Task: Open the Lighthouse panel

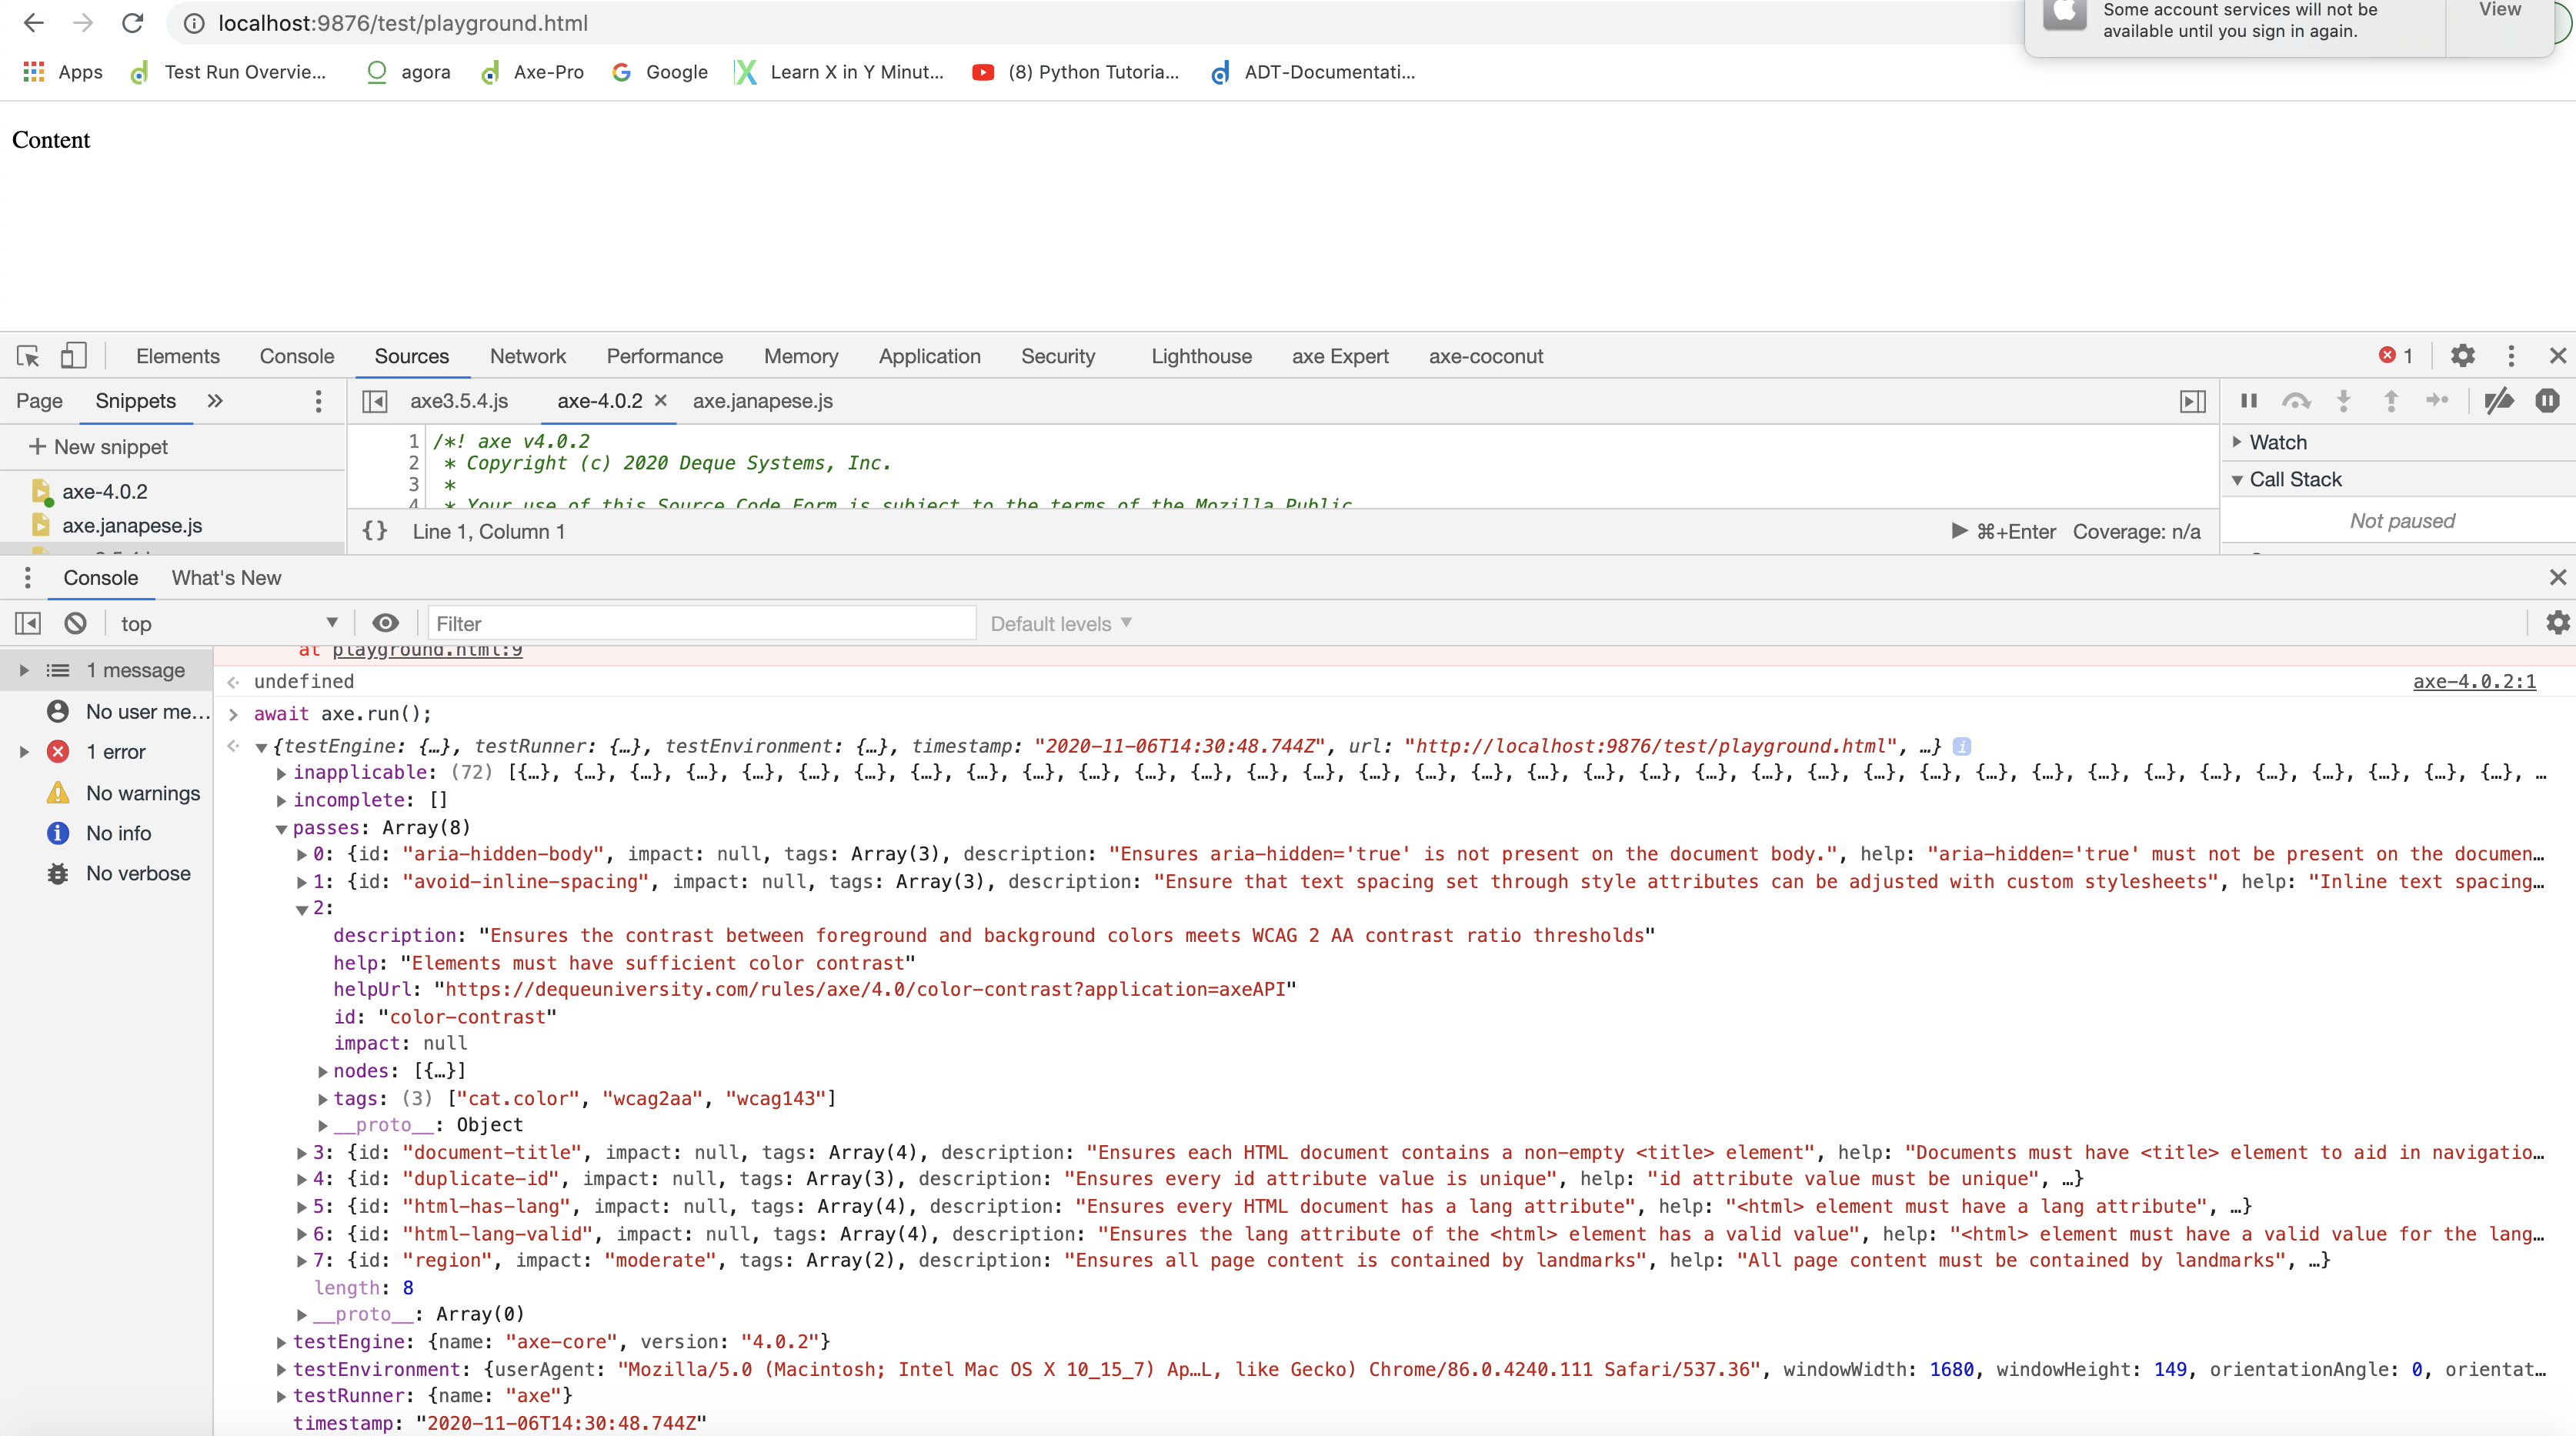Action: [x=1201, y=355]
